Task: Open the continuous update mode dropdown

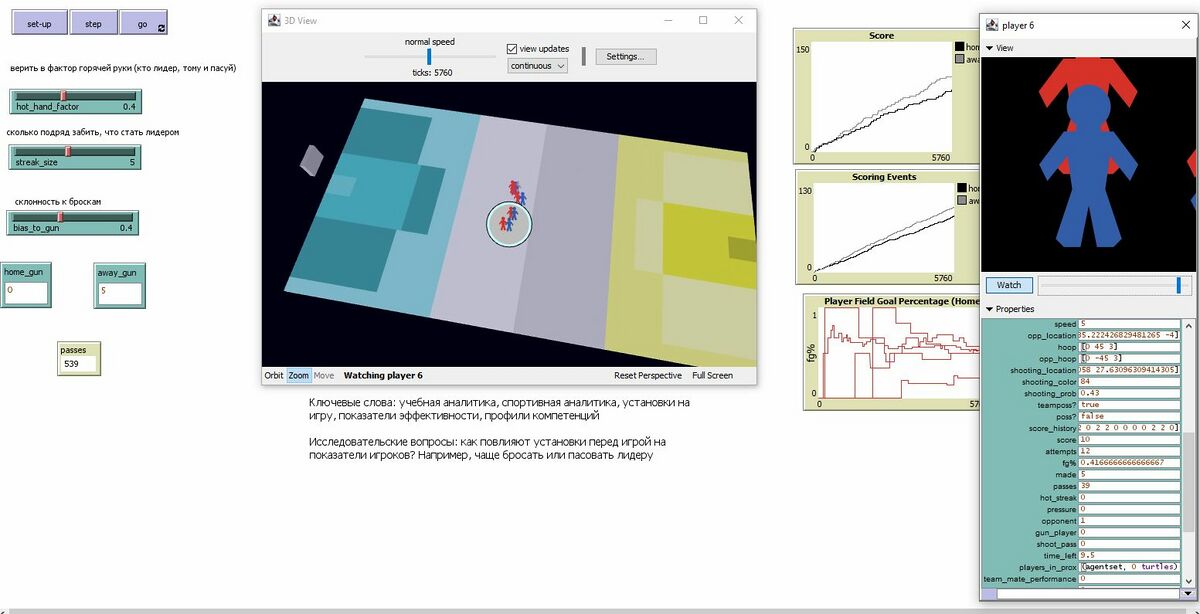Action: 537,66
